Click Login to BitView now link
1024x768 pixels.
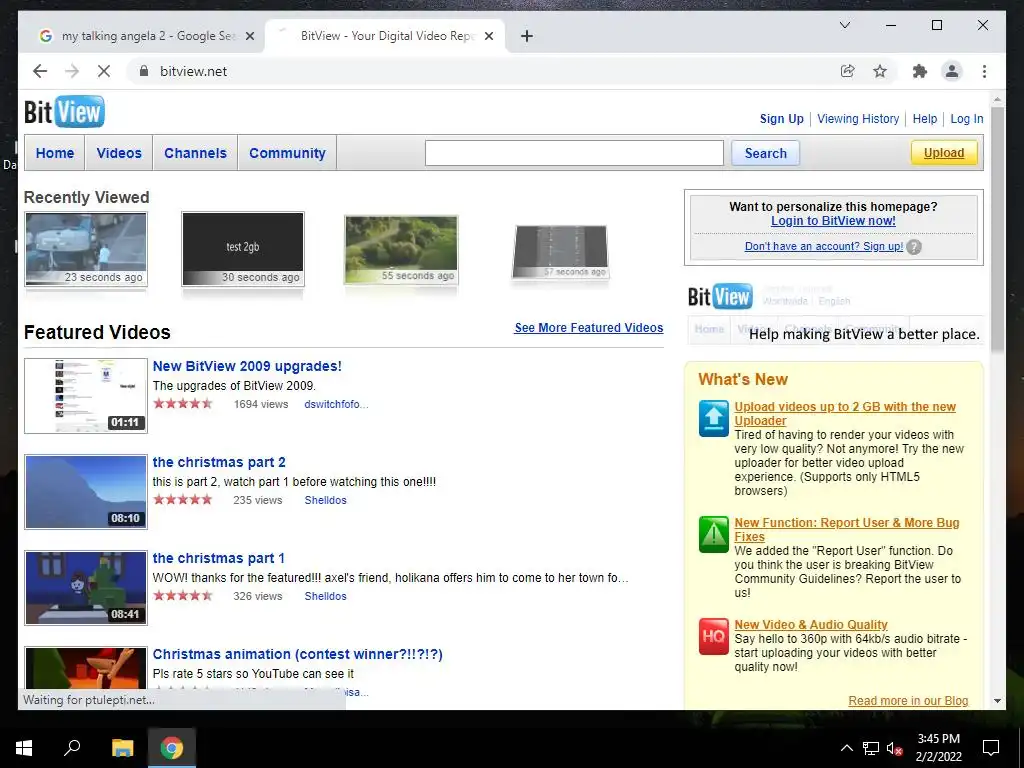coord(833,221)
